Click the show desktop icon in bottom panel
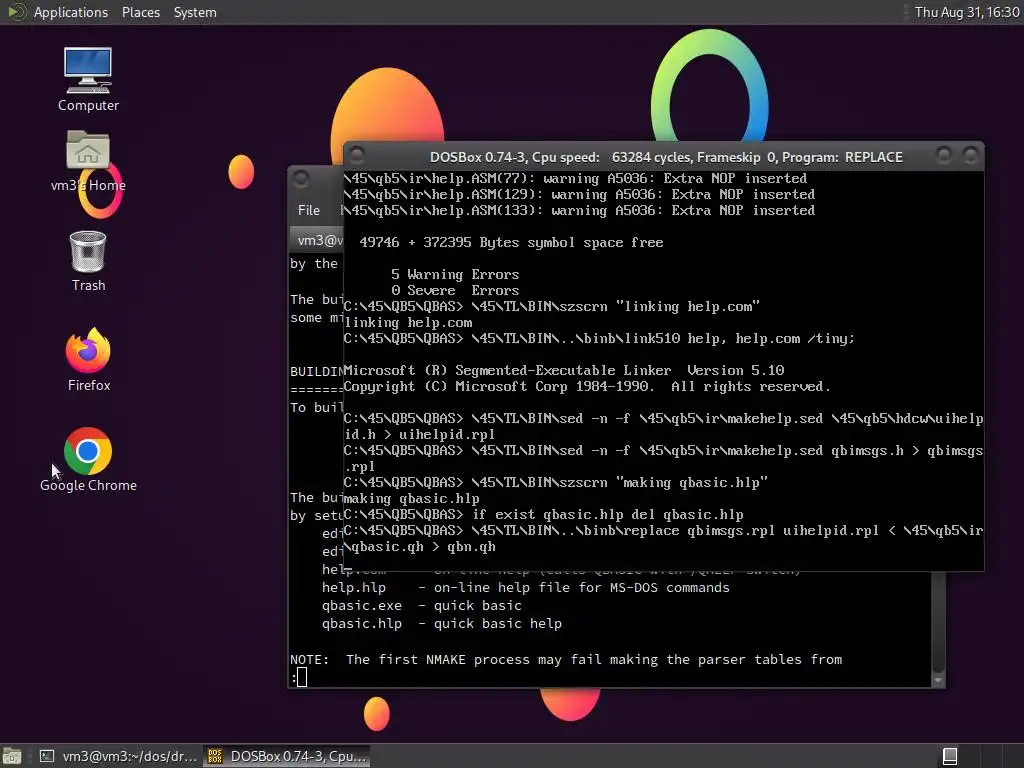Screen dimensions: 1024x768 (x=12, y=756)
